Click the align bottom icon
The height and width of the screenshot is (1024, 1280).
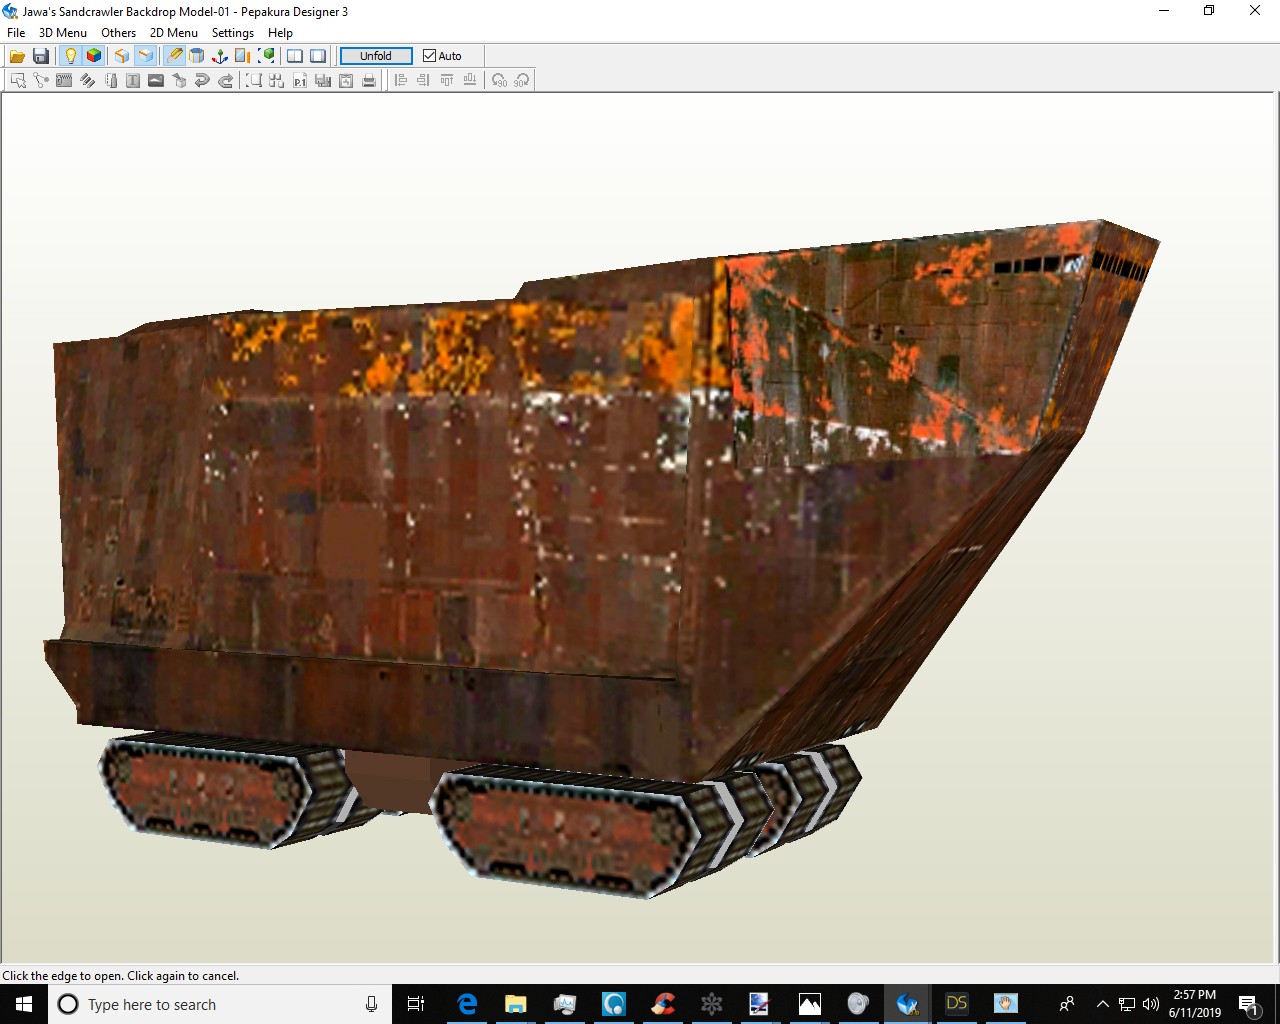point(469,80)
